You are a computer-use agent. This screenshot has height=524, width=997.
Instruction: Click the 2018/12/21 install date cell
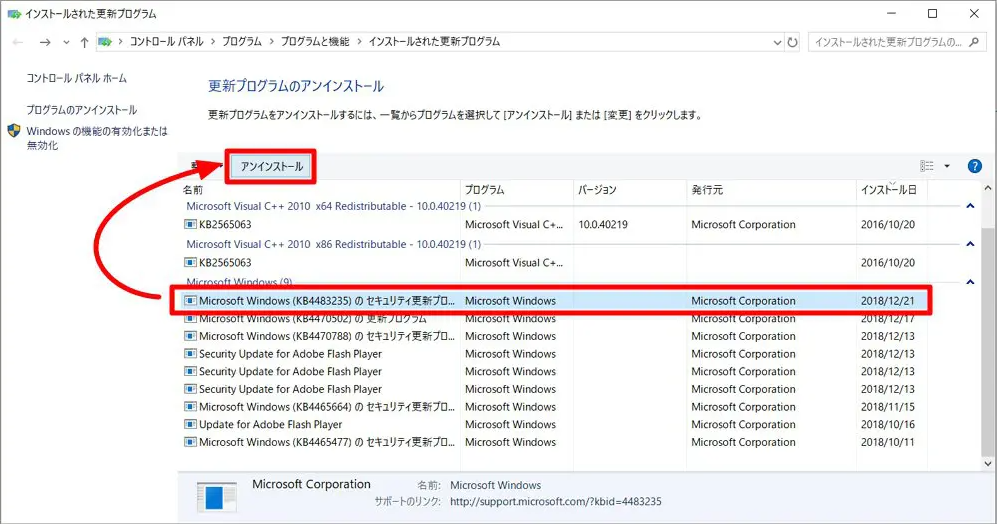(888, 301)
